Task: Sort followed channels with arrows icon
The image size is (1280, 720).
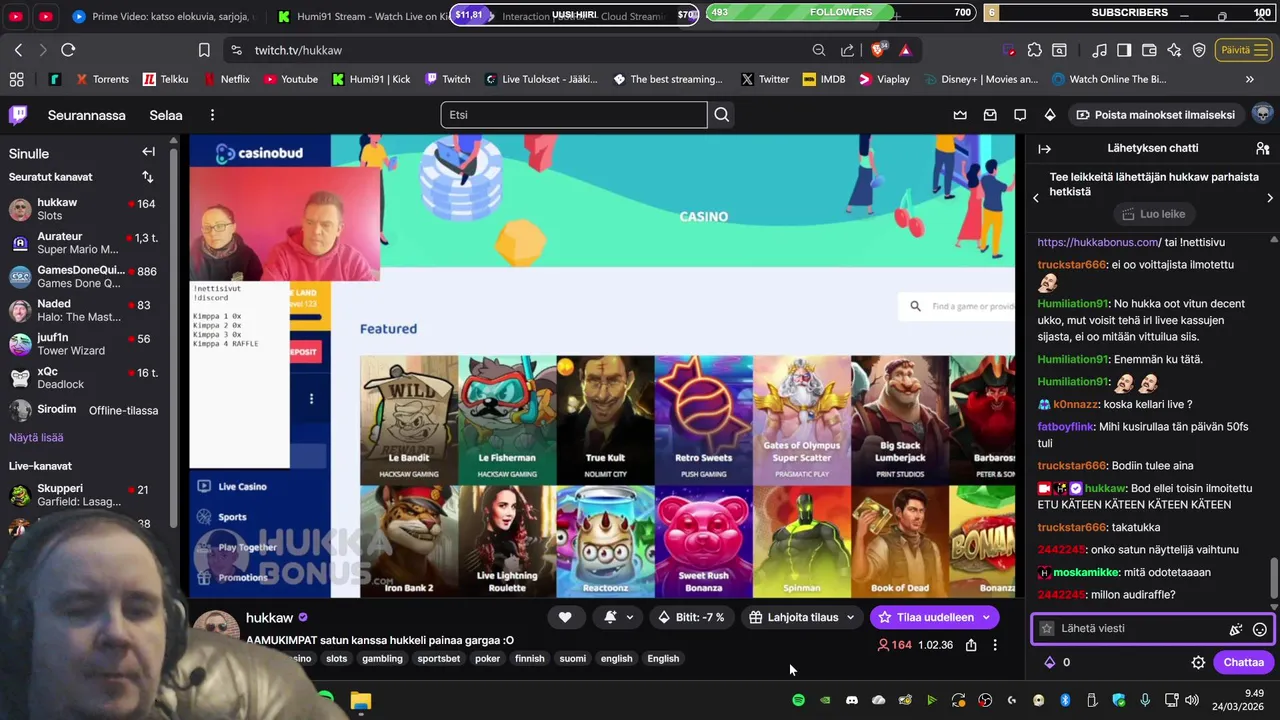Action: coord(148,177)
